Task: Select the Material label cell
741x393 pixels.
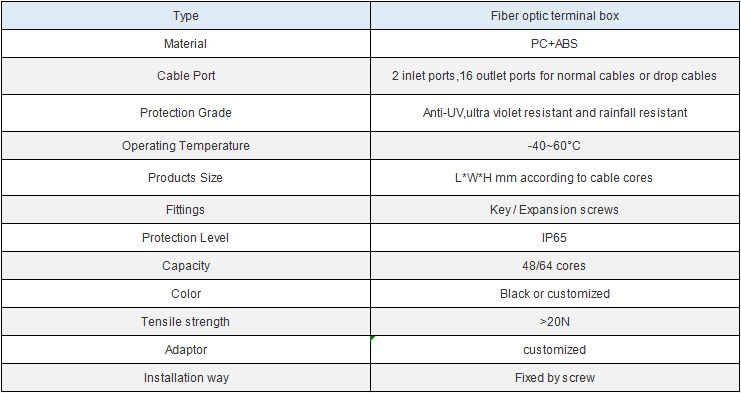Action: [186, 44]
